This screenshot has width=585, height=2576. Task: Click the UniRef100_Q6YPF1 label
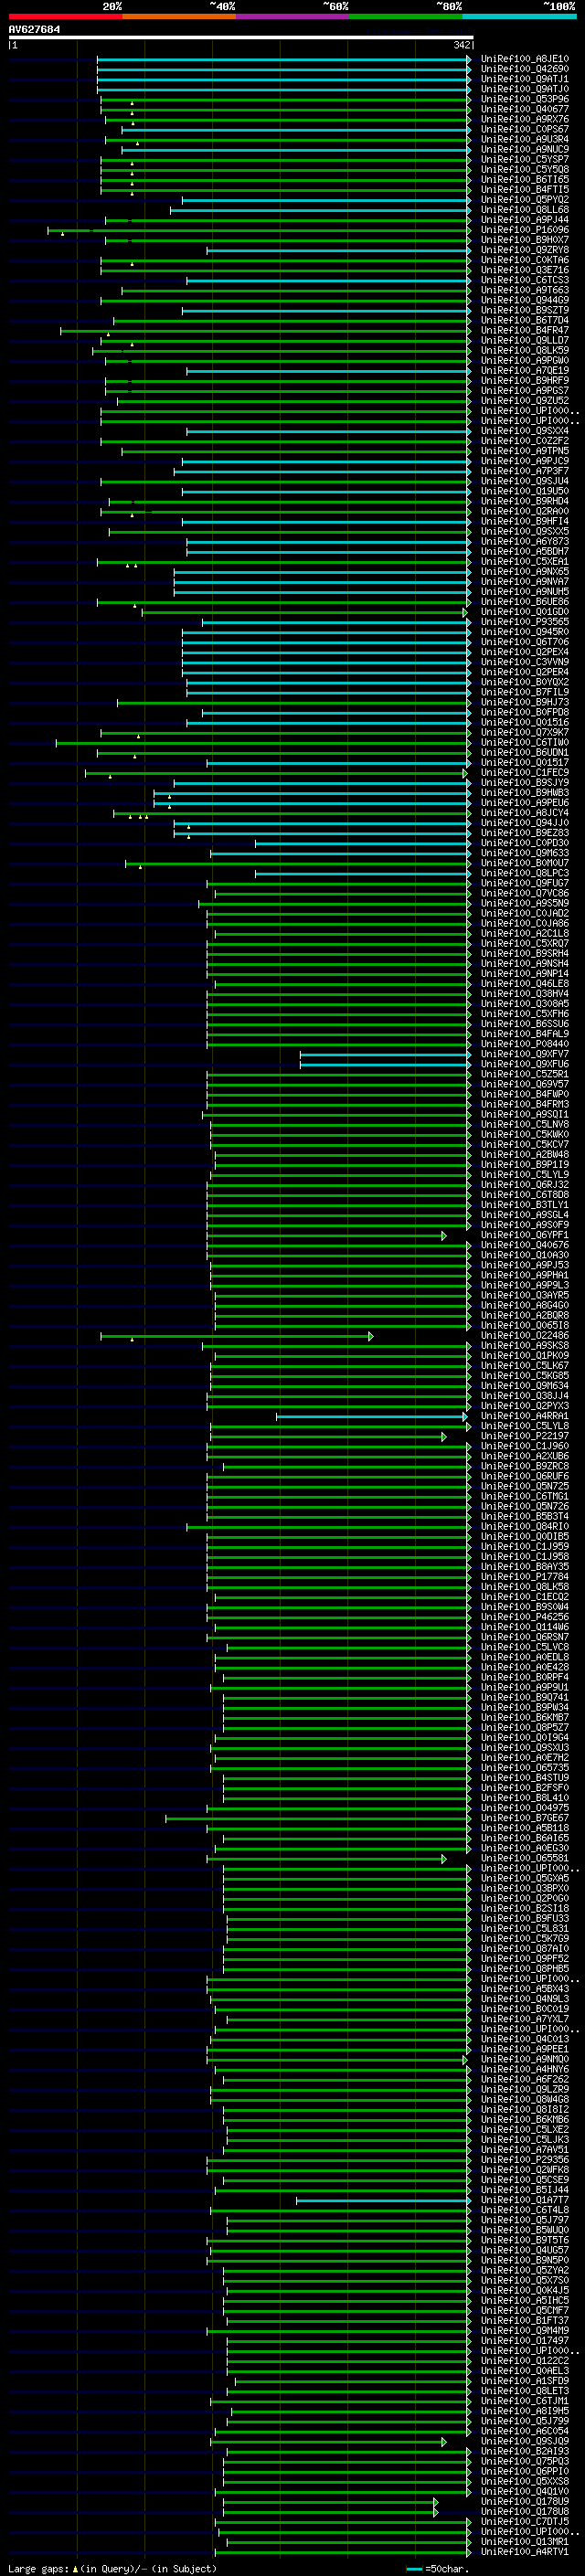click(x=525, y=1235)
